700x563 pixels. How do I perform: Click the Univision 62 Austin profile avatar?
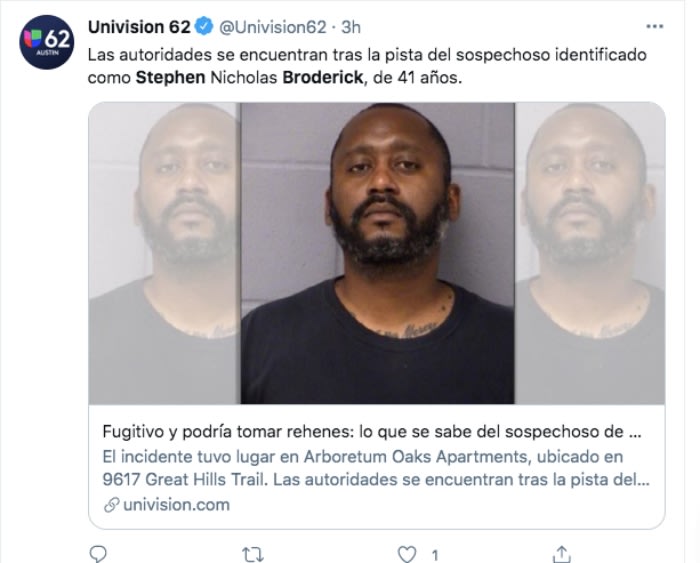46,42
